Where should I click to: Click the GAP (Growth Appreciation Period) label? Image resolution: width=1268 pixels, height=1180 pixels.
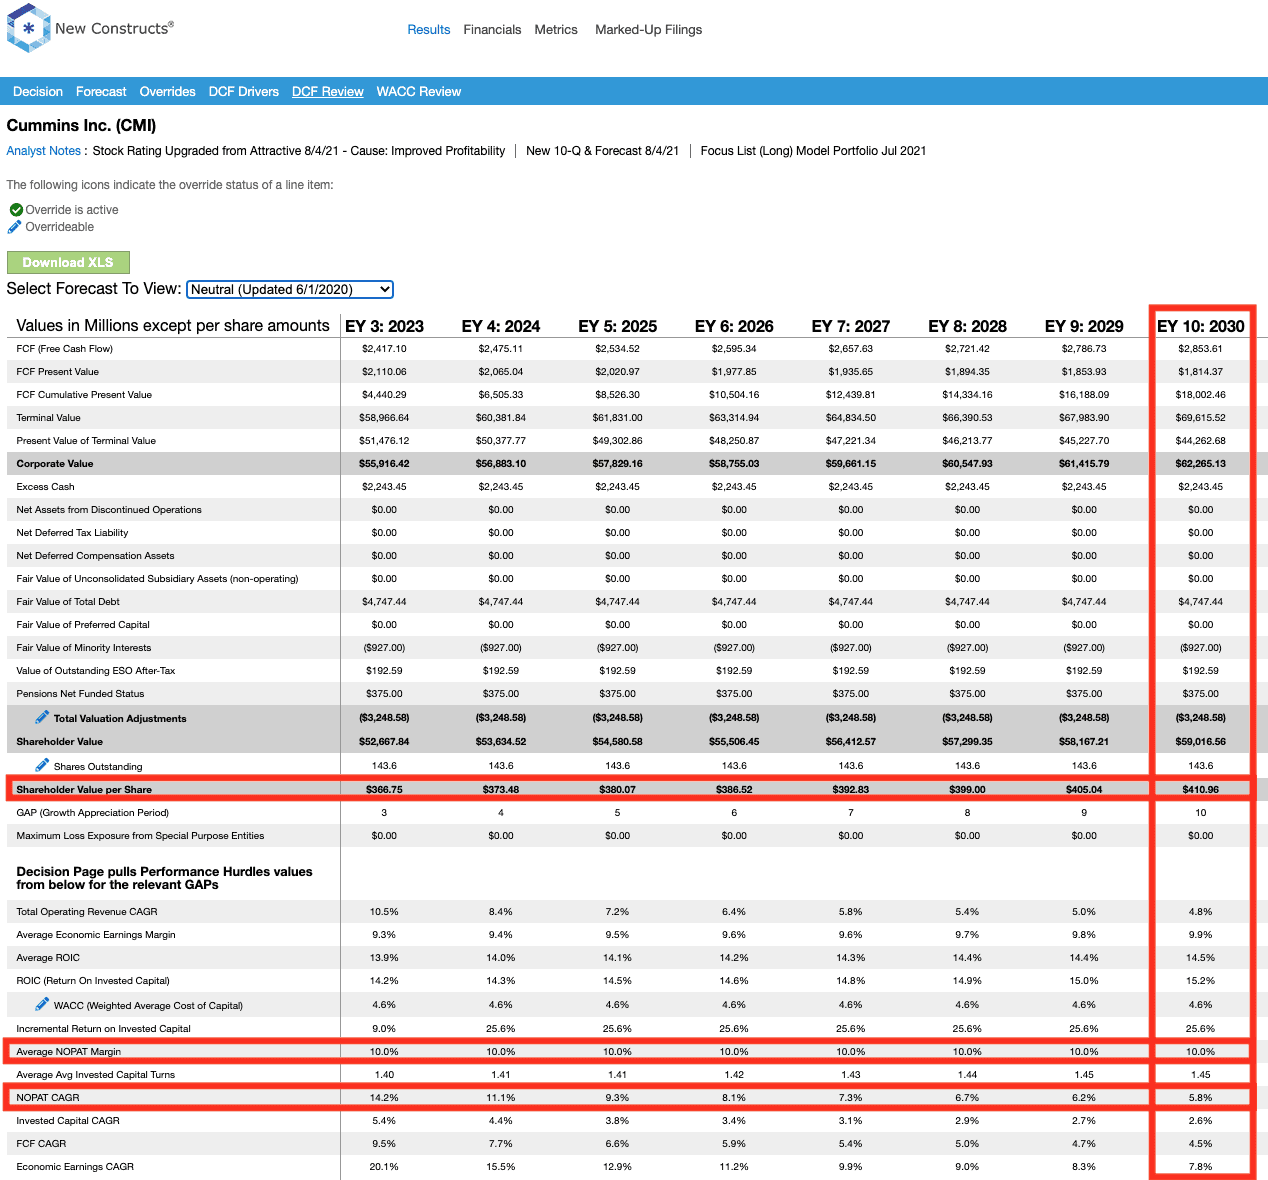93,813
